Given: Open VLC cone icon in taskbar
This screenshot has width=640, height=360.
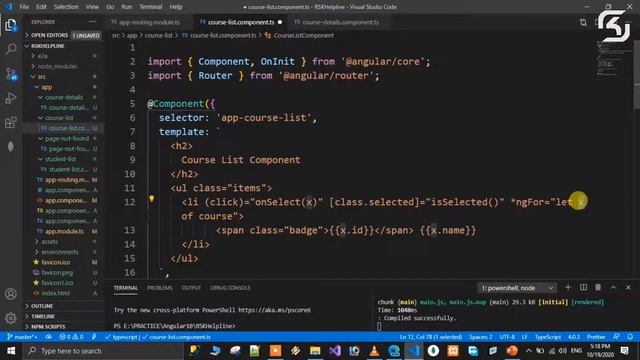Looking at the screenshot, I should pos(374,351).
